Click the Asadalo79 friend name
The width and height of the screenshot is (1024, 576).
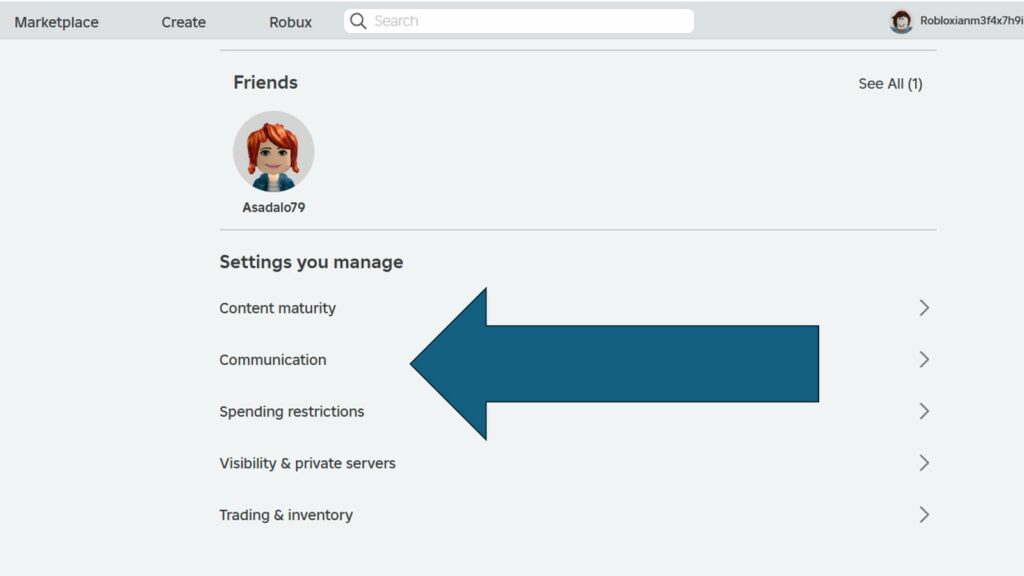(x=273, y=208)
